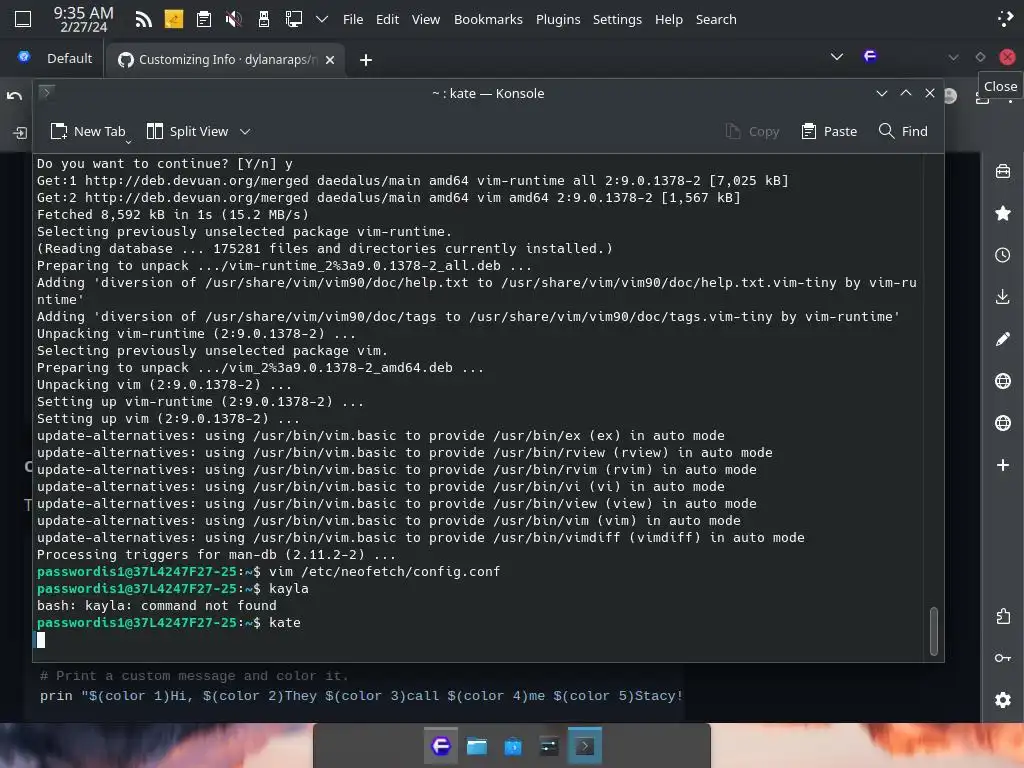The height and width of the screenshot is (768, 1024).
Task: Click the Konsole window icon in title bar
Action: coord(46,93)
